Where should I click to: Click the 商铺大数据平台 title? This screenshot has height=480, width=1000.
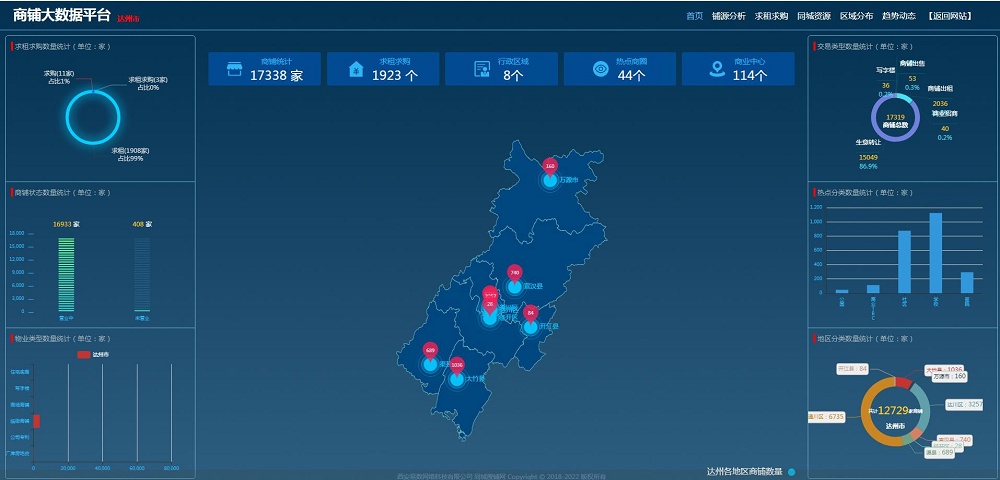[x=62, y=15]
